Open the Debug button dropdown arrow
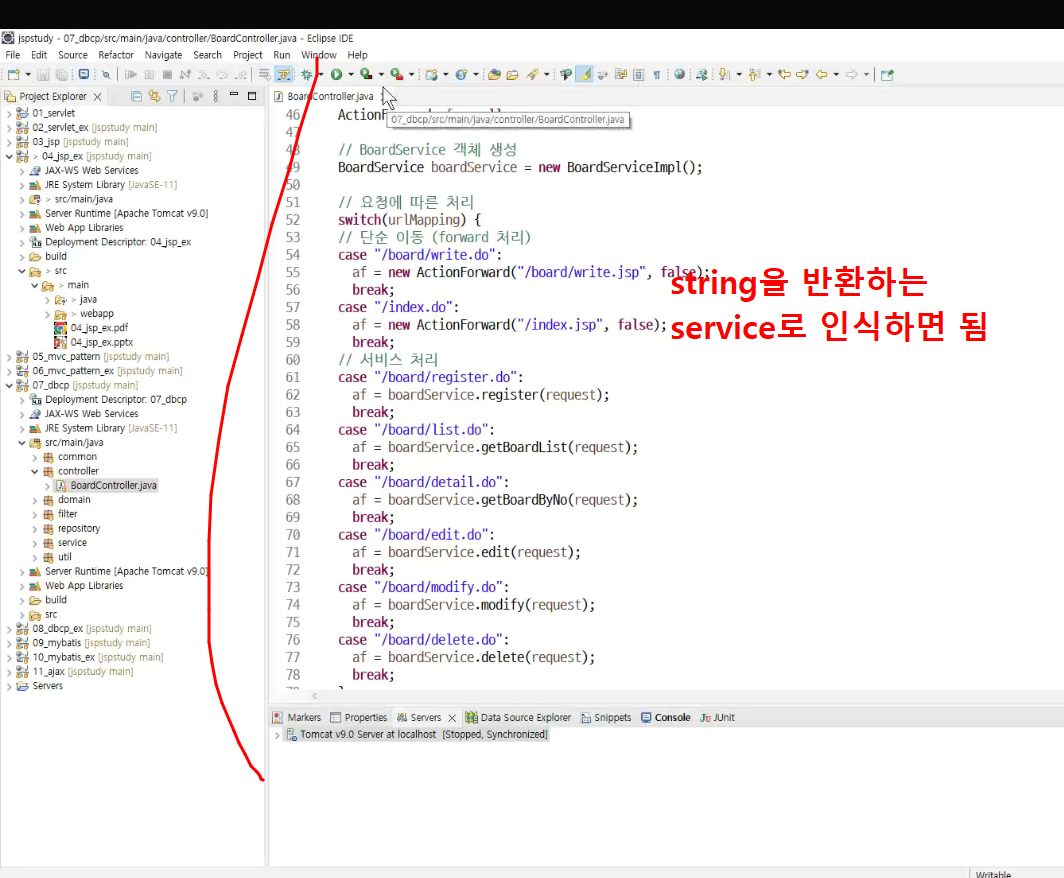Image resolution: width=1064 pixels, height=878 pixels. click(321, 75)
